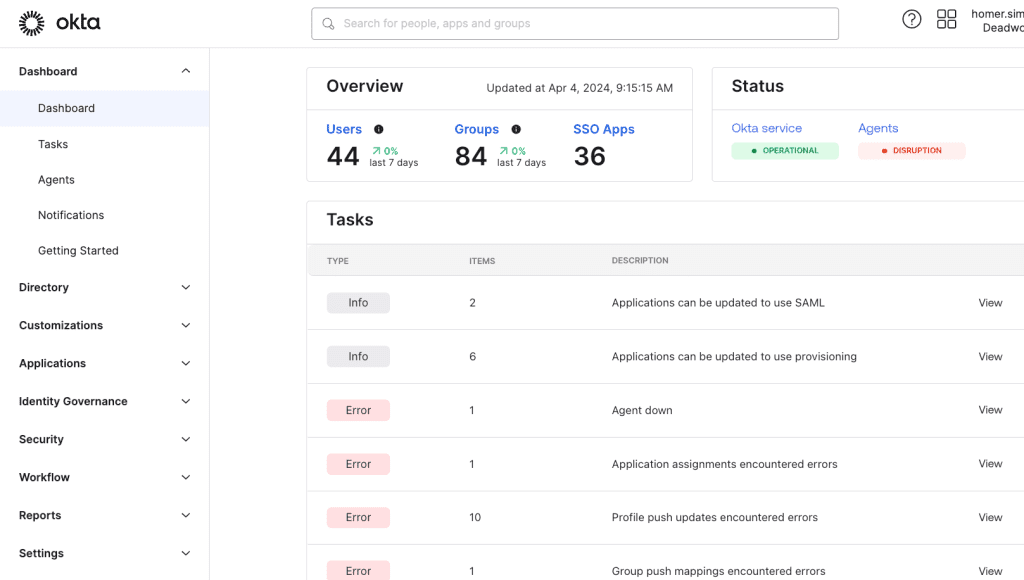Click the Updated at Apr 4, 2024 timestamp
The height and width of the screenshot is (580, 1024).
tap(579, 88)
